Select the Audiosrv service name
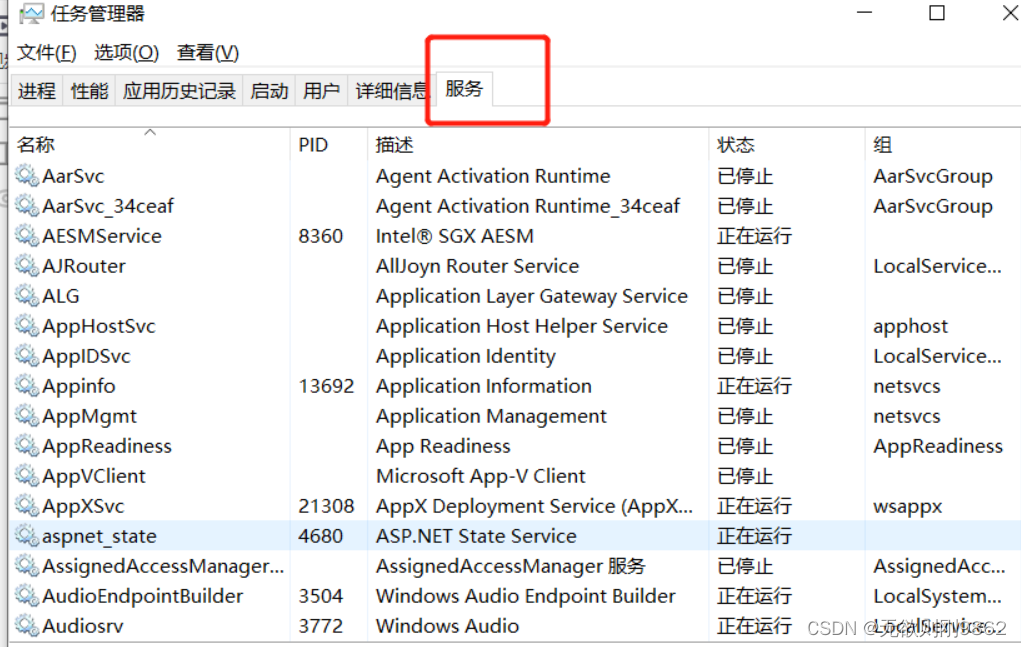Viewport: 1021px width, 647px height. [83, 626]
